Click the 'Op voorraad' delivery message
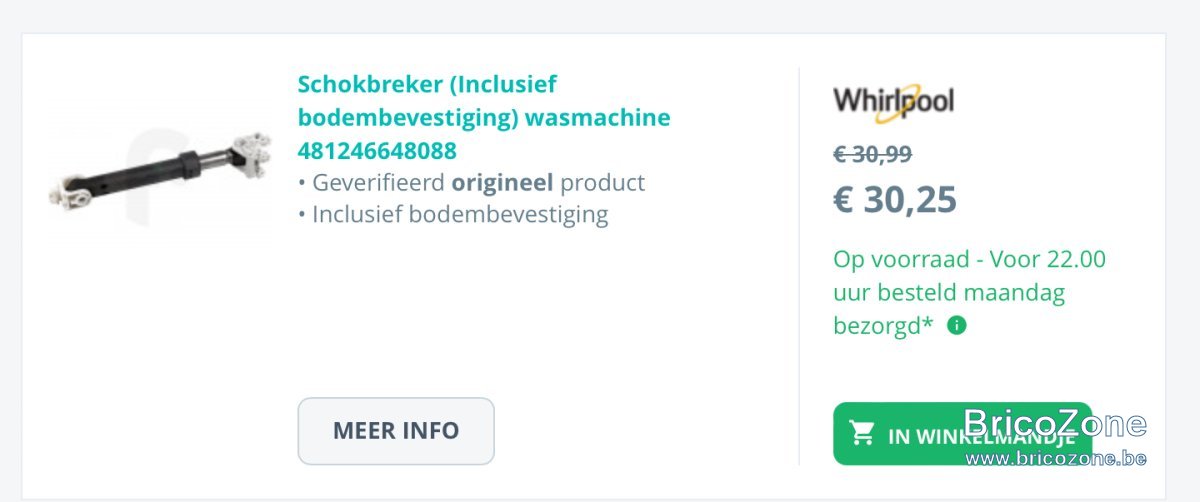This screenshot has height=502, width=1200. click(969, 292)
